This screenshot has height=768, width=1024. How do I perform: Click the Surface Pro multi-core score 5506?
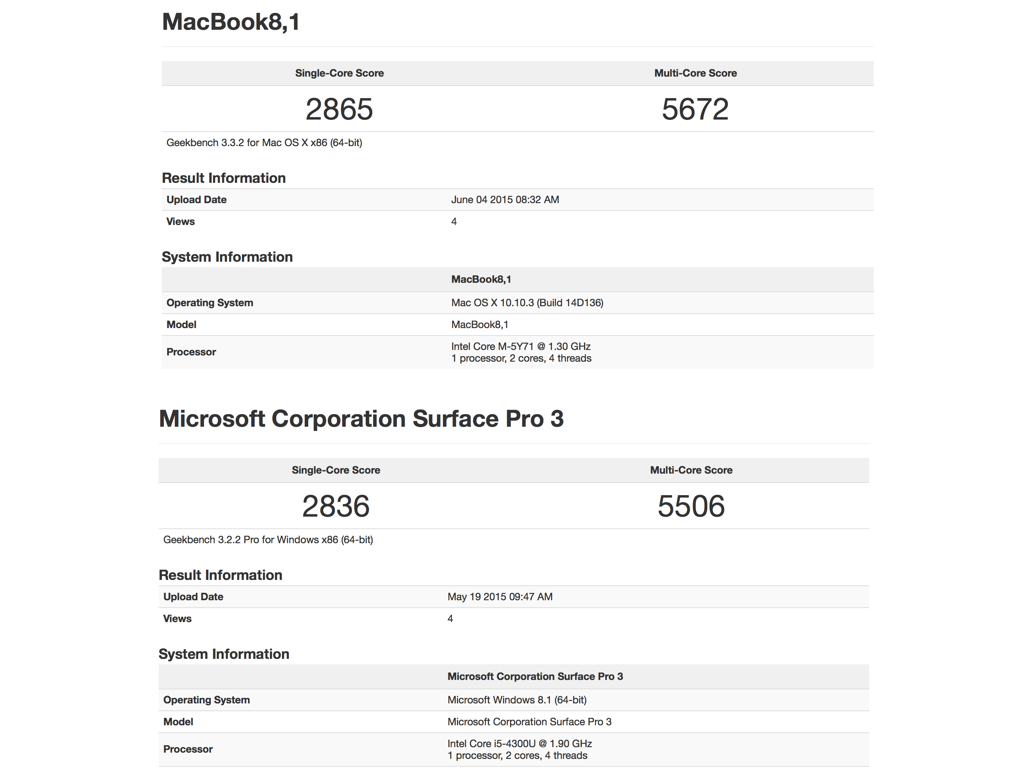[x=691, y=506]
